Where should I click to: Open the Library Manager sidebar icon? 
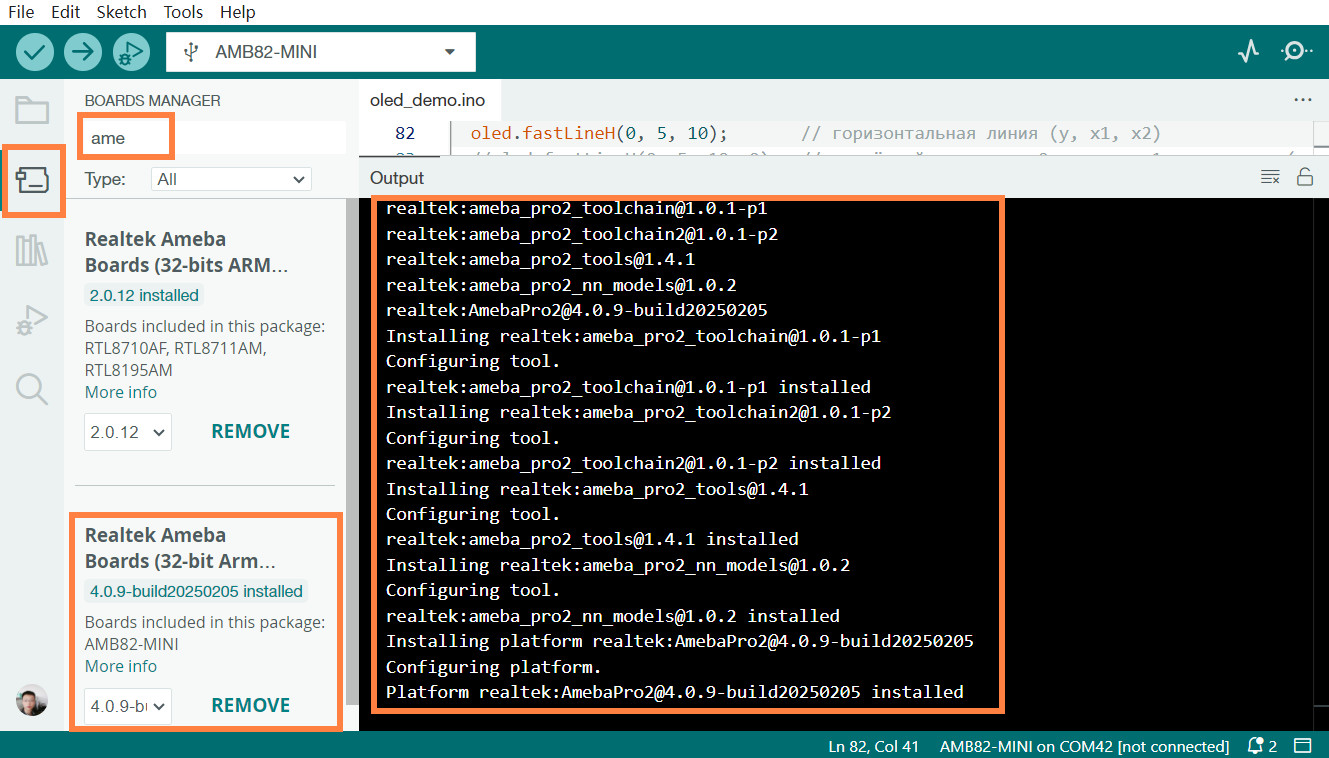click(32, 250)
